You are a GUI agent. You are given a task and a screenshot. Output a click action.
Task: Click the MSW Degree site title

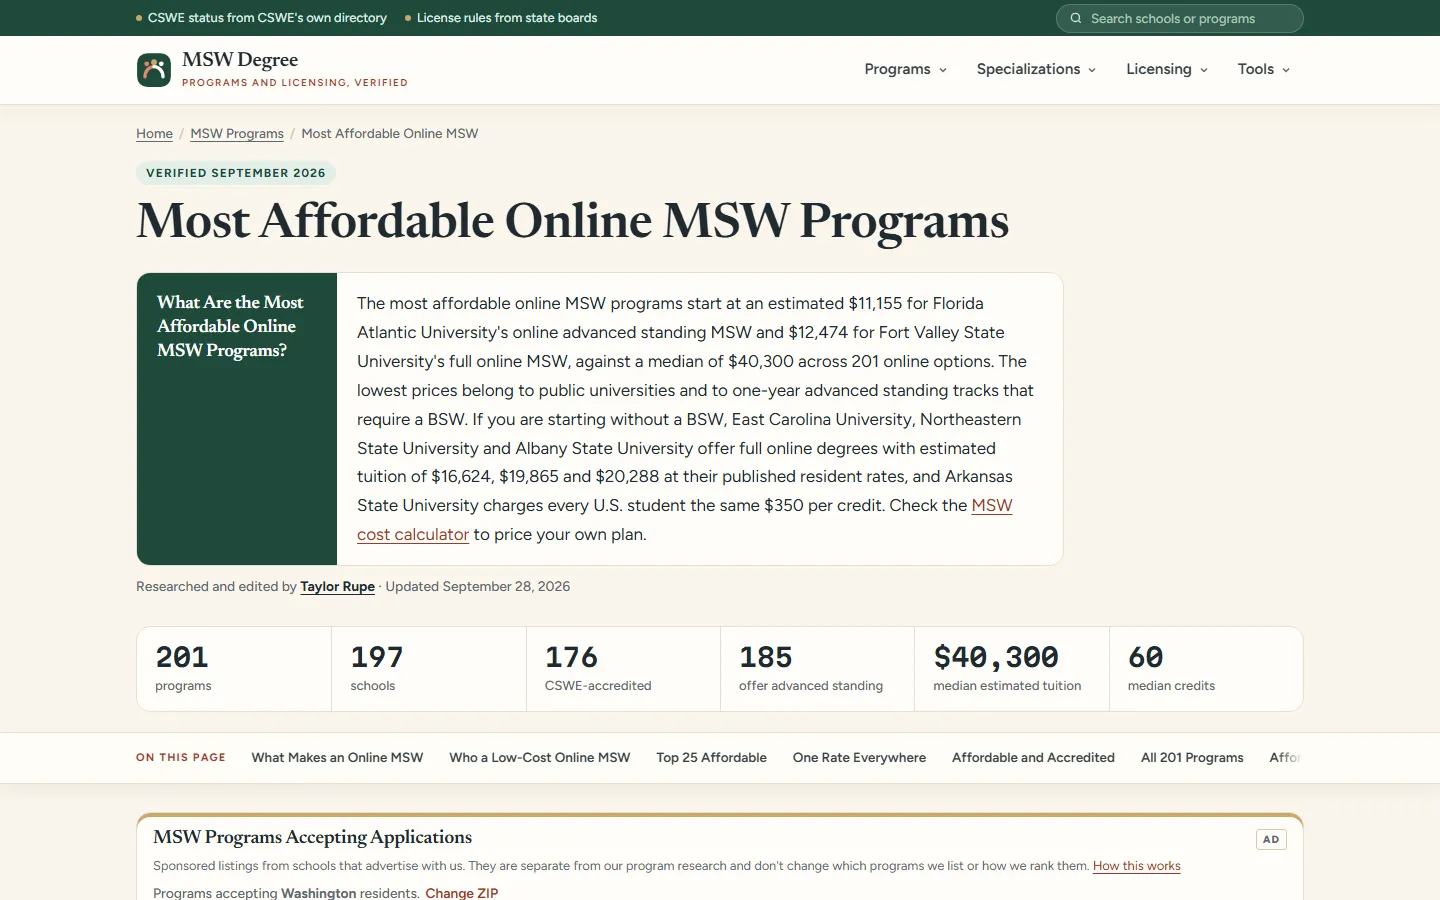click(x=240, y=60)
